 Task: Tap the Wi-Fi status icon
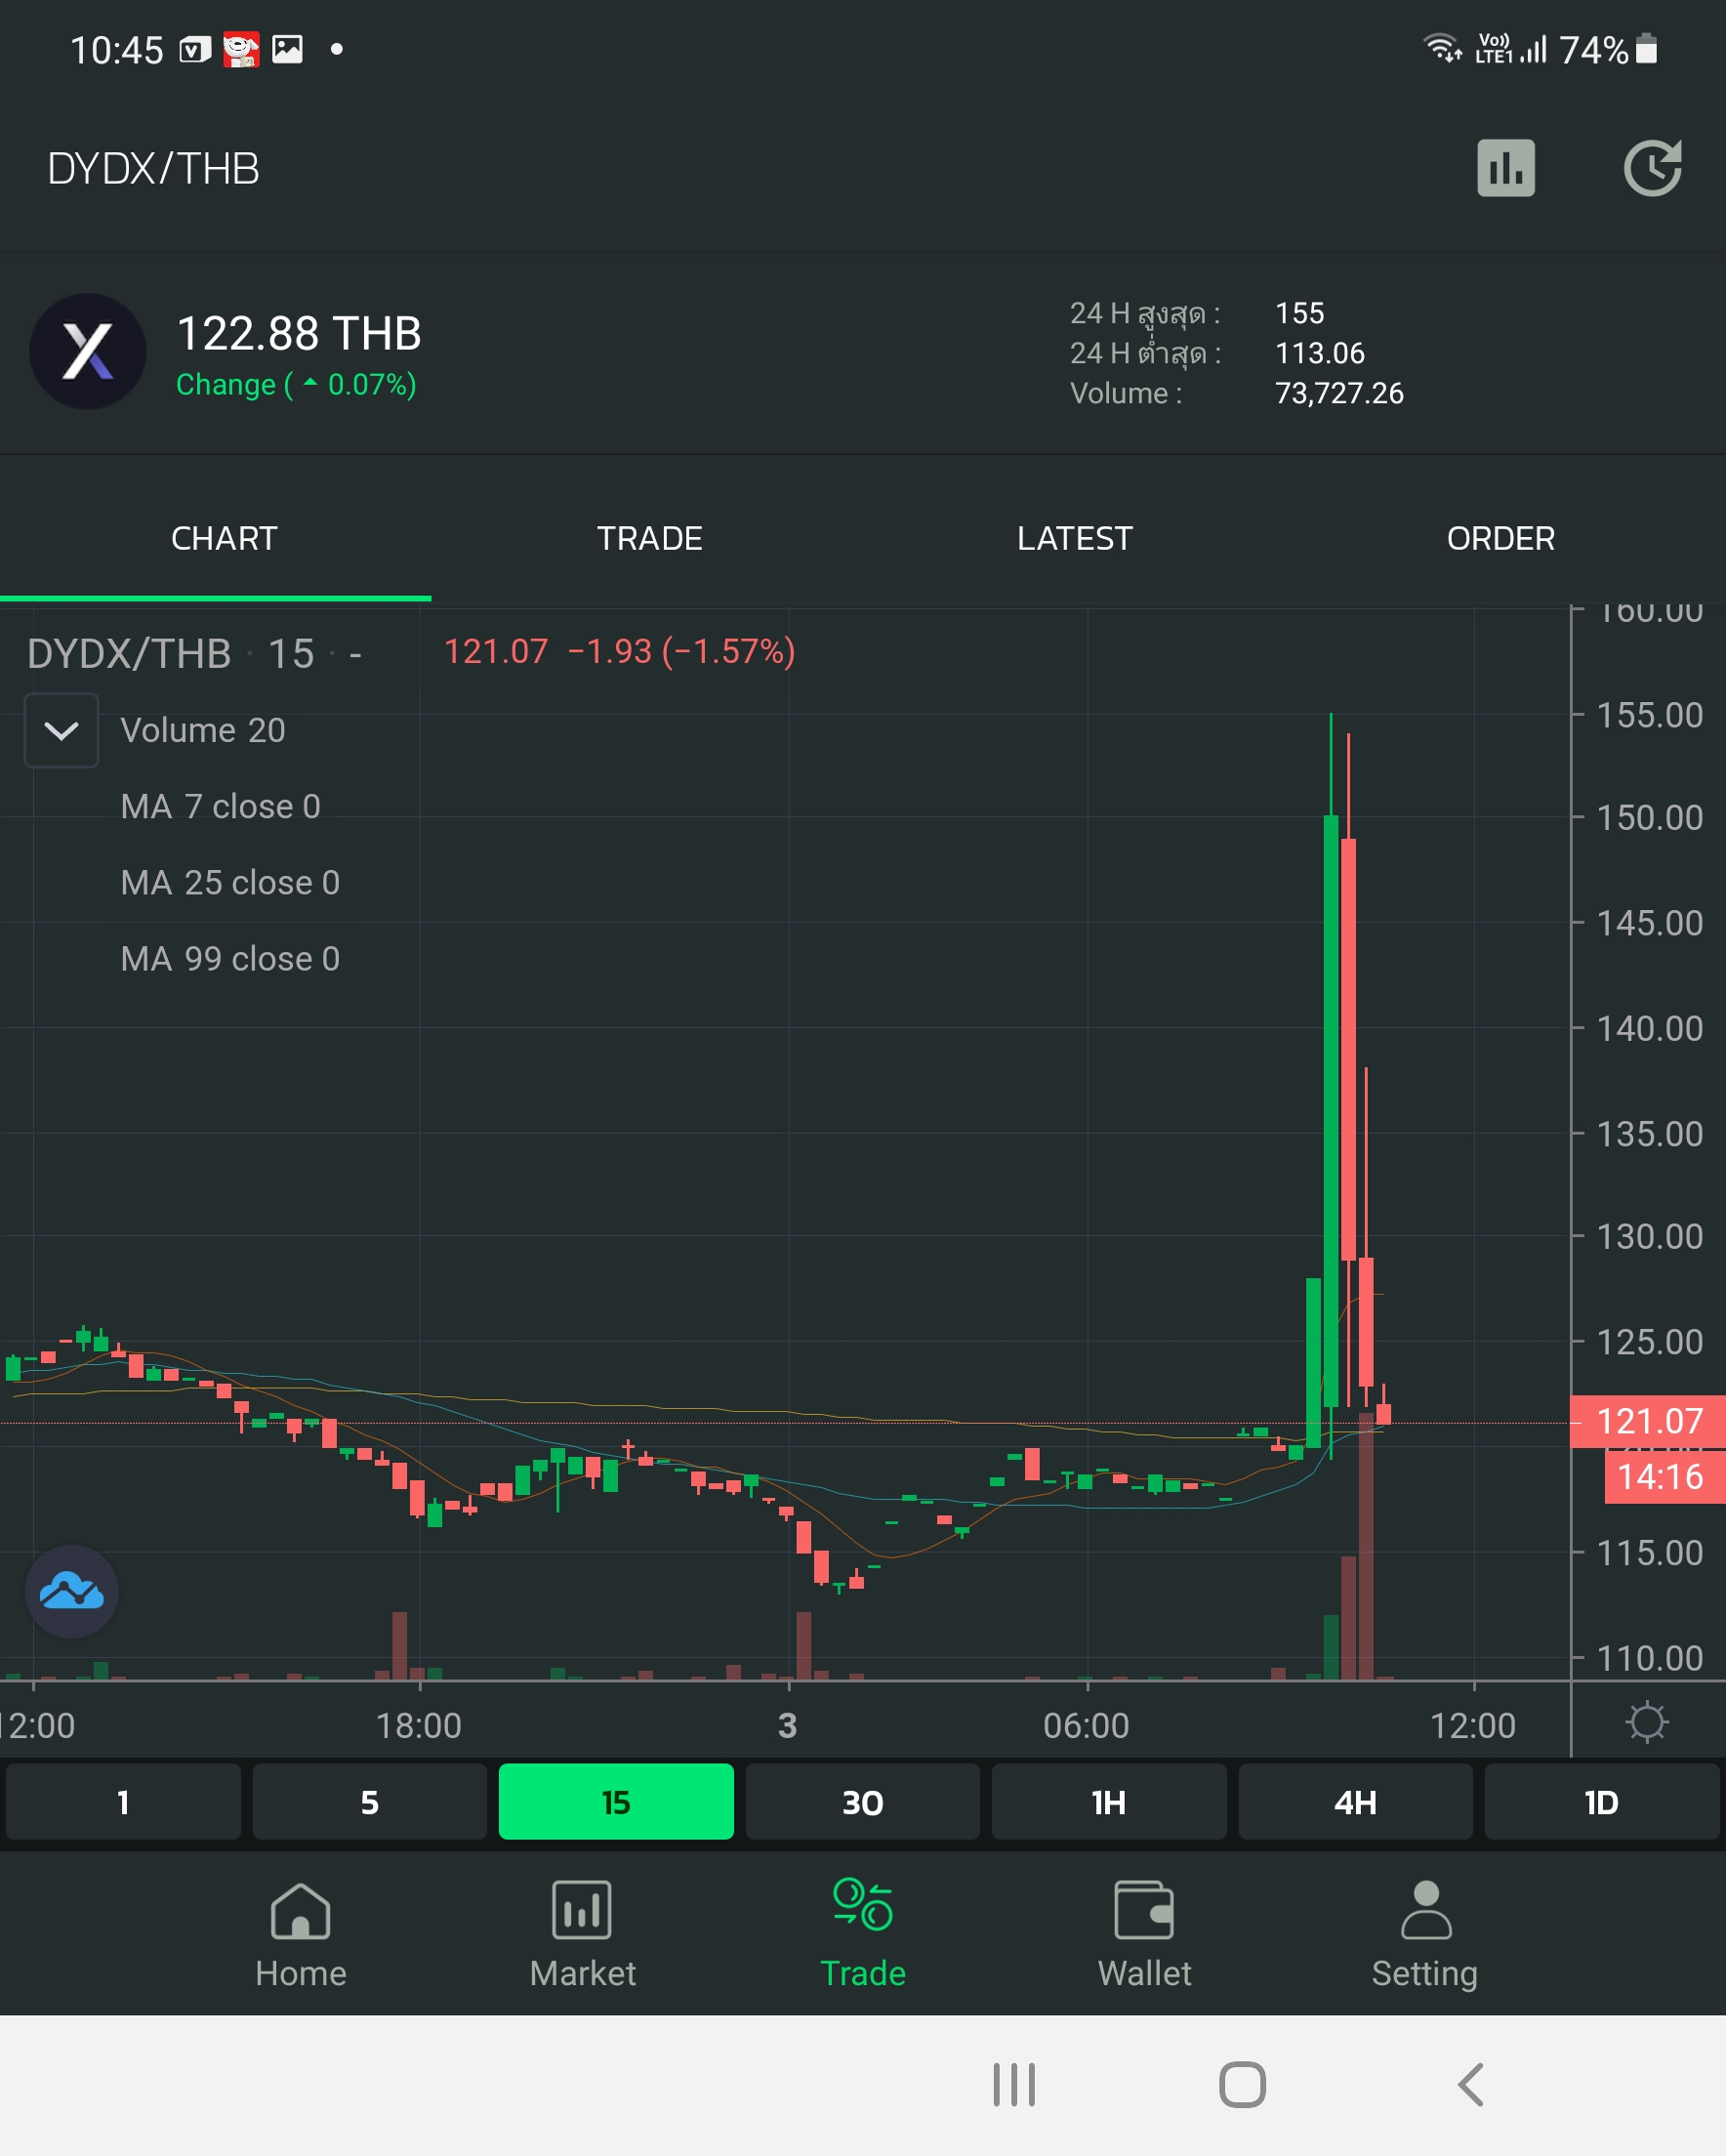point(1443,47)
